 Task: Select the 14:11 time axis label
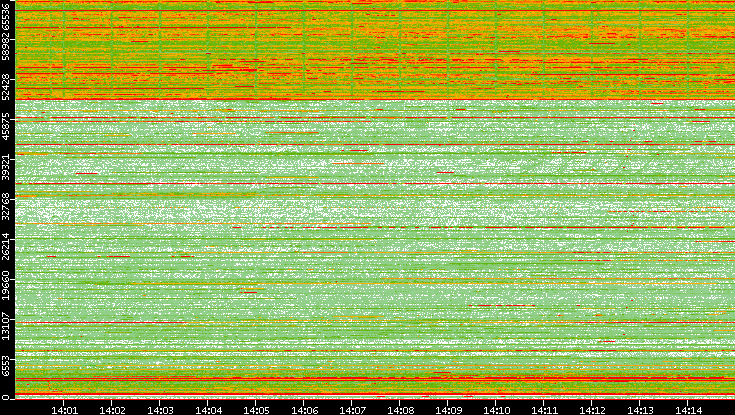click(x=544, y=410)
